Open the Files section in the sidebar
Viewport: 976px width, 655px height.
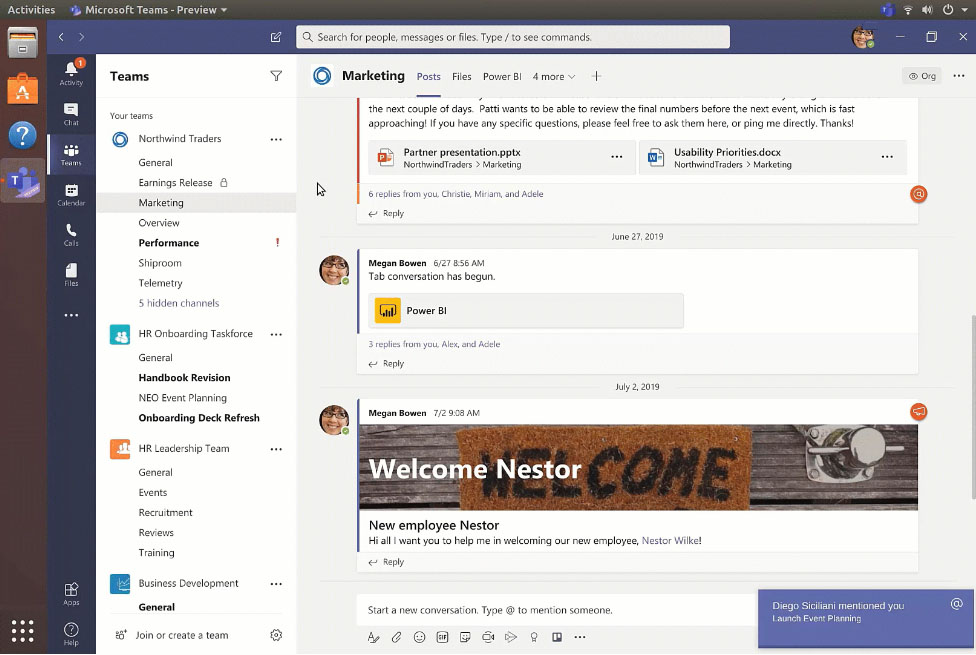71,275
